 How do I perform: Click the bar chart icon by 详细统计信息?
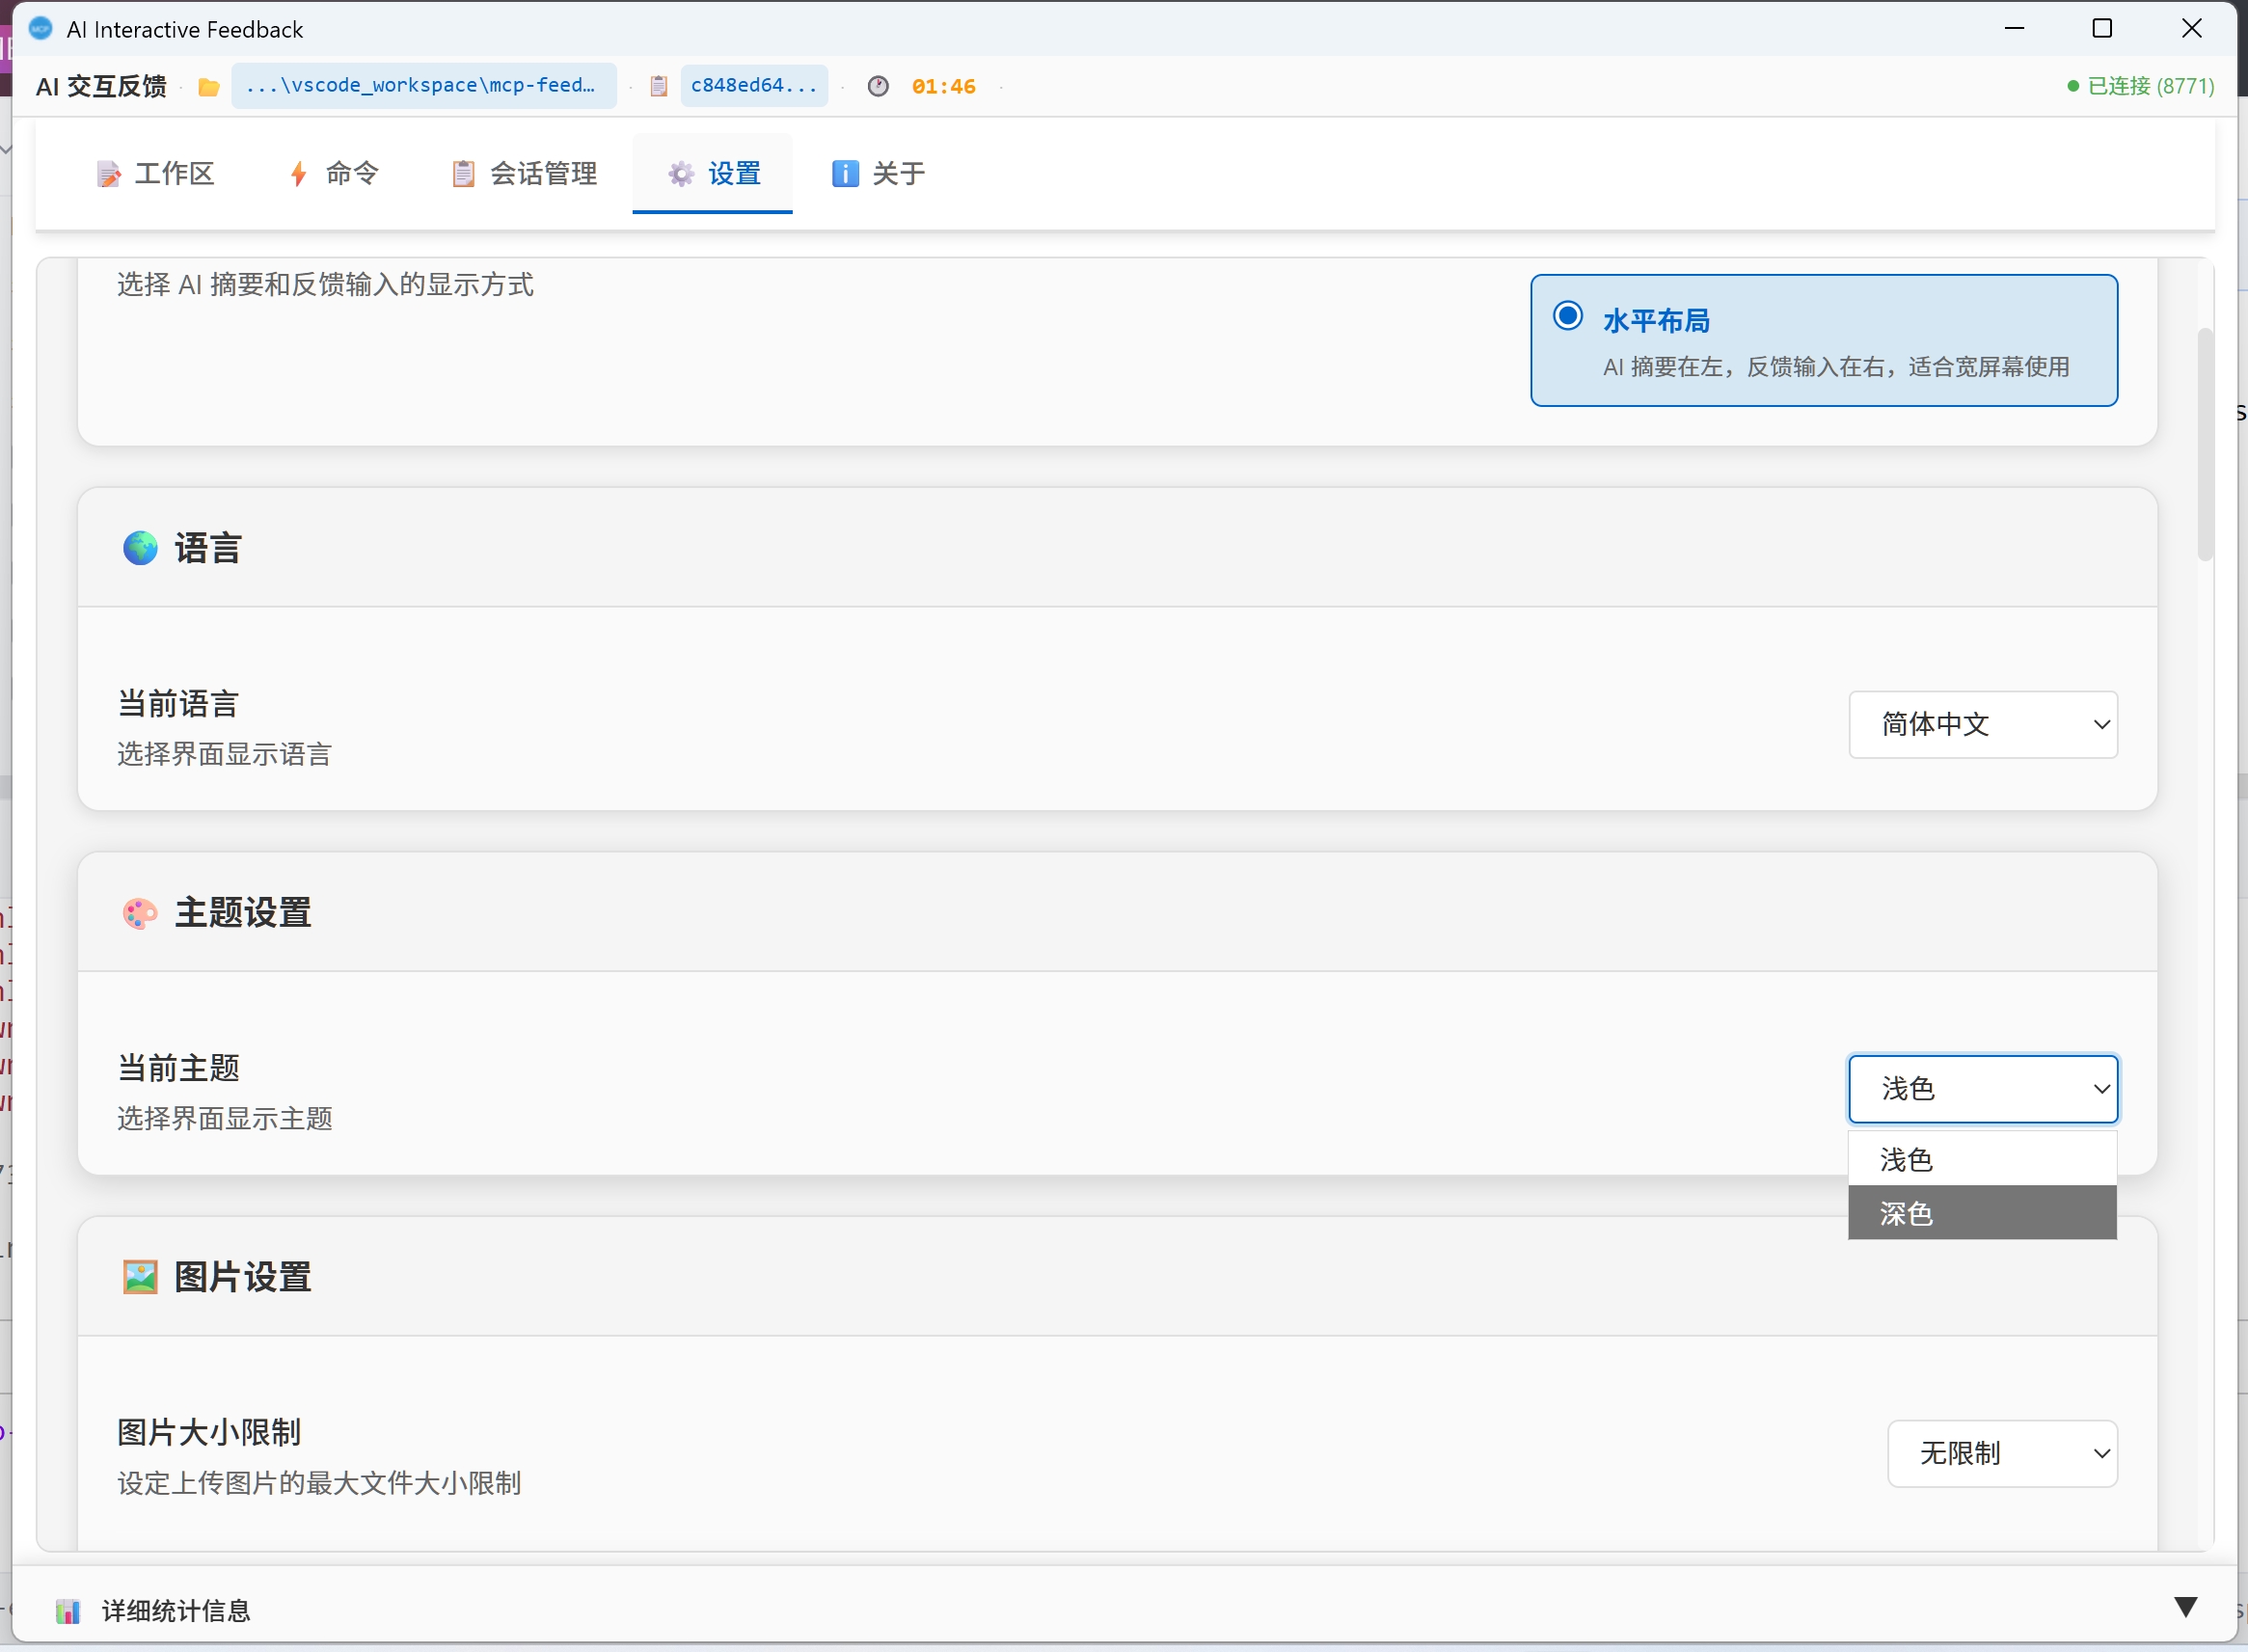tap(68, 1611)
